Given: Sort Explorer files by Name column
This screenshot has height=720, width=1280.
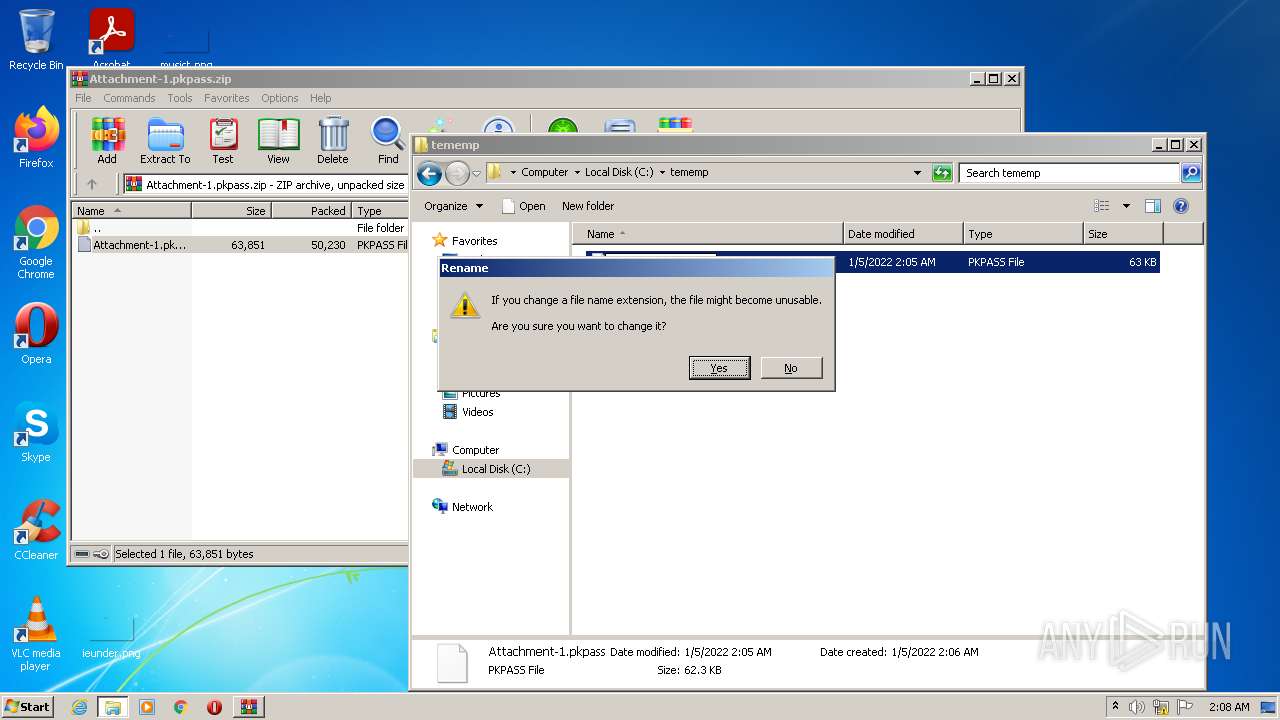Looking at the screenshot, I should [709, 234].
